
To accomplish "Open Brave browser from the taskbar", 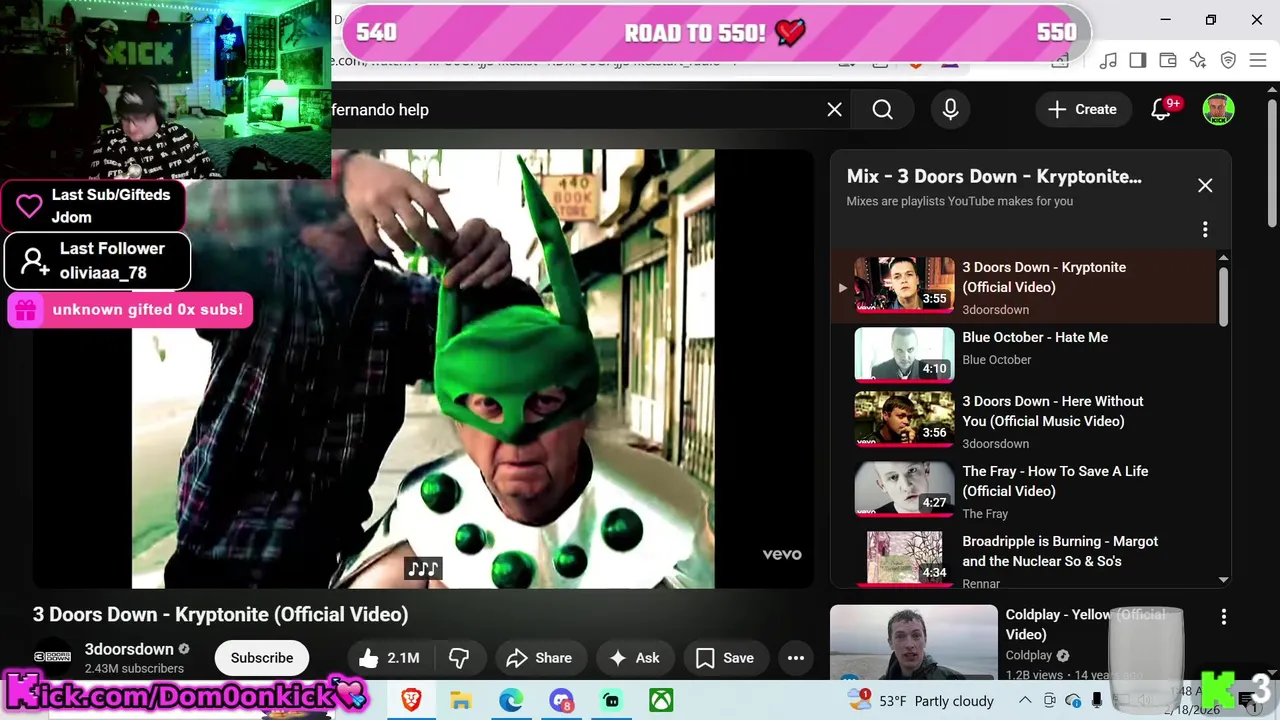I will click(411, 700).
